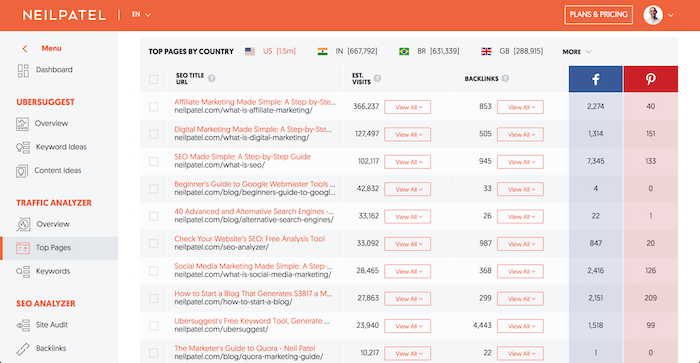Open the Dashboard grid icon

[x=23, y=71]
